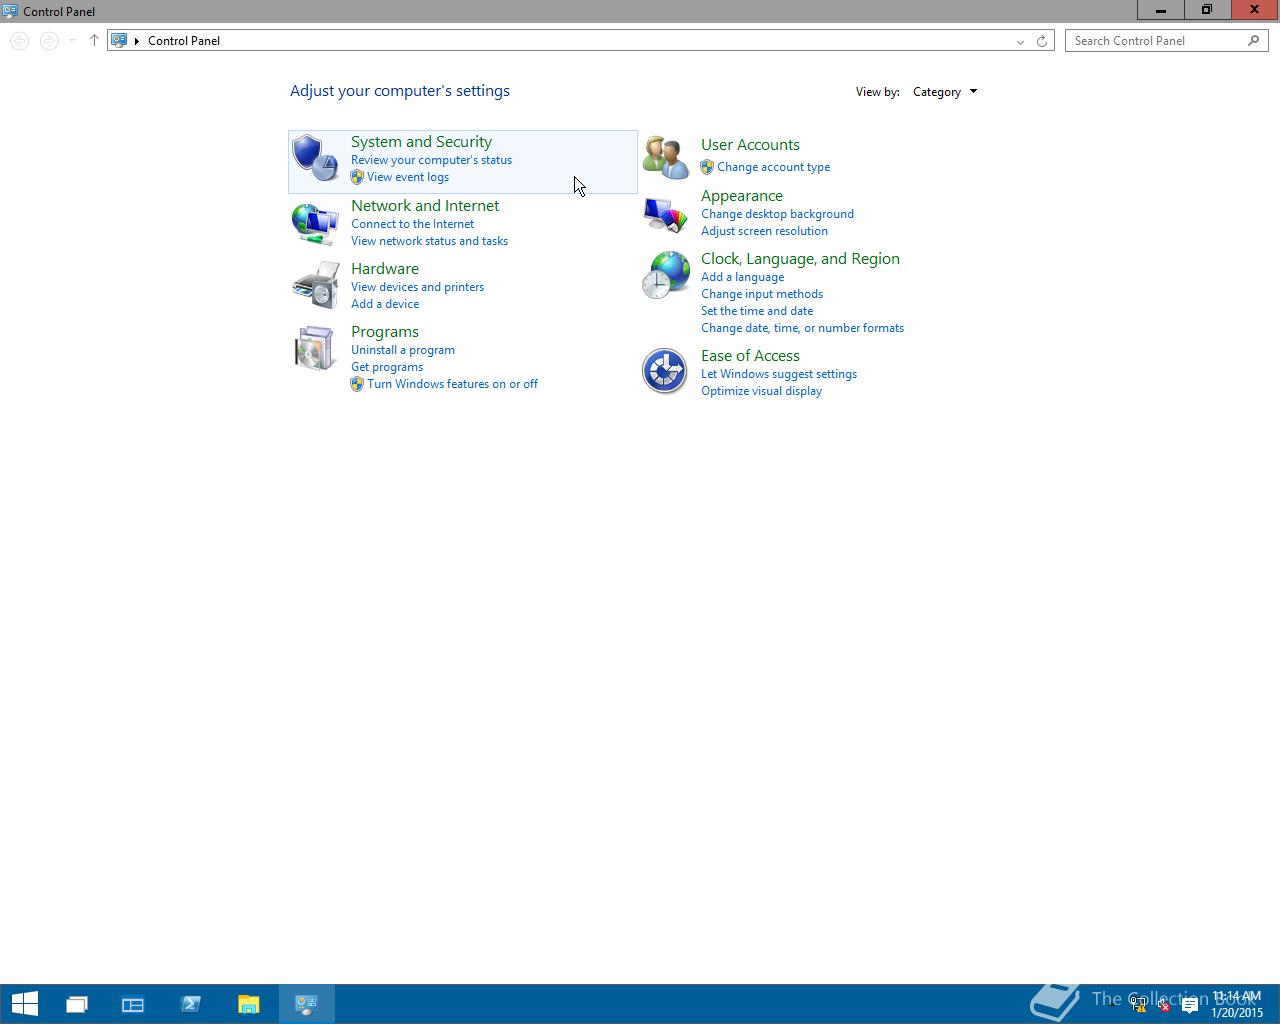This screenshot has width=1280, height=1024.
Task: Open the Clock, Language, and Region globe icon
Action: coord(665,275)
